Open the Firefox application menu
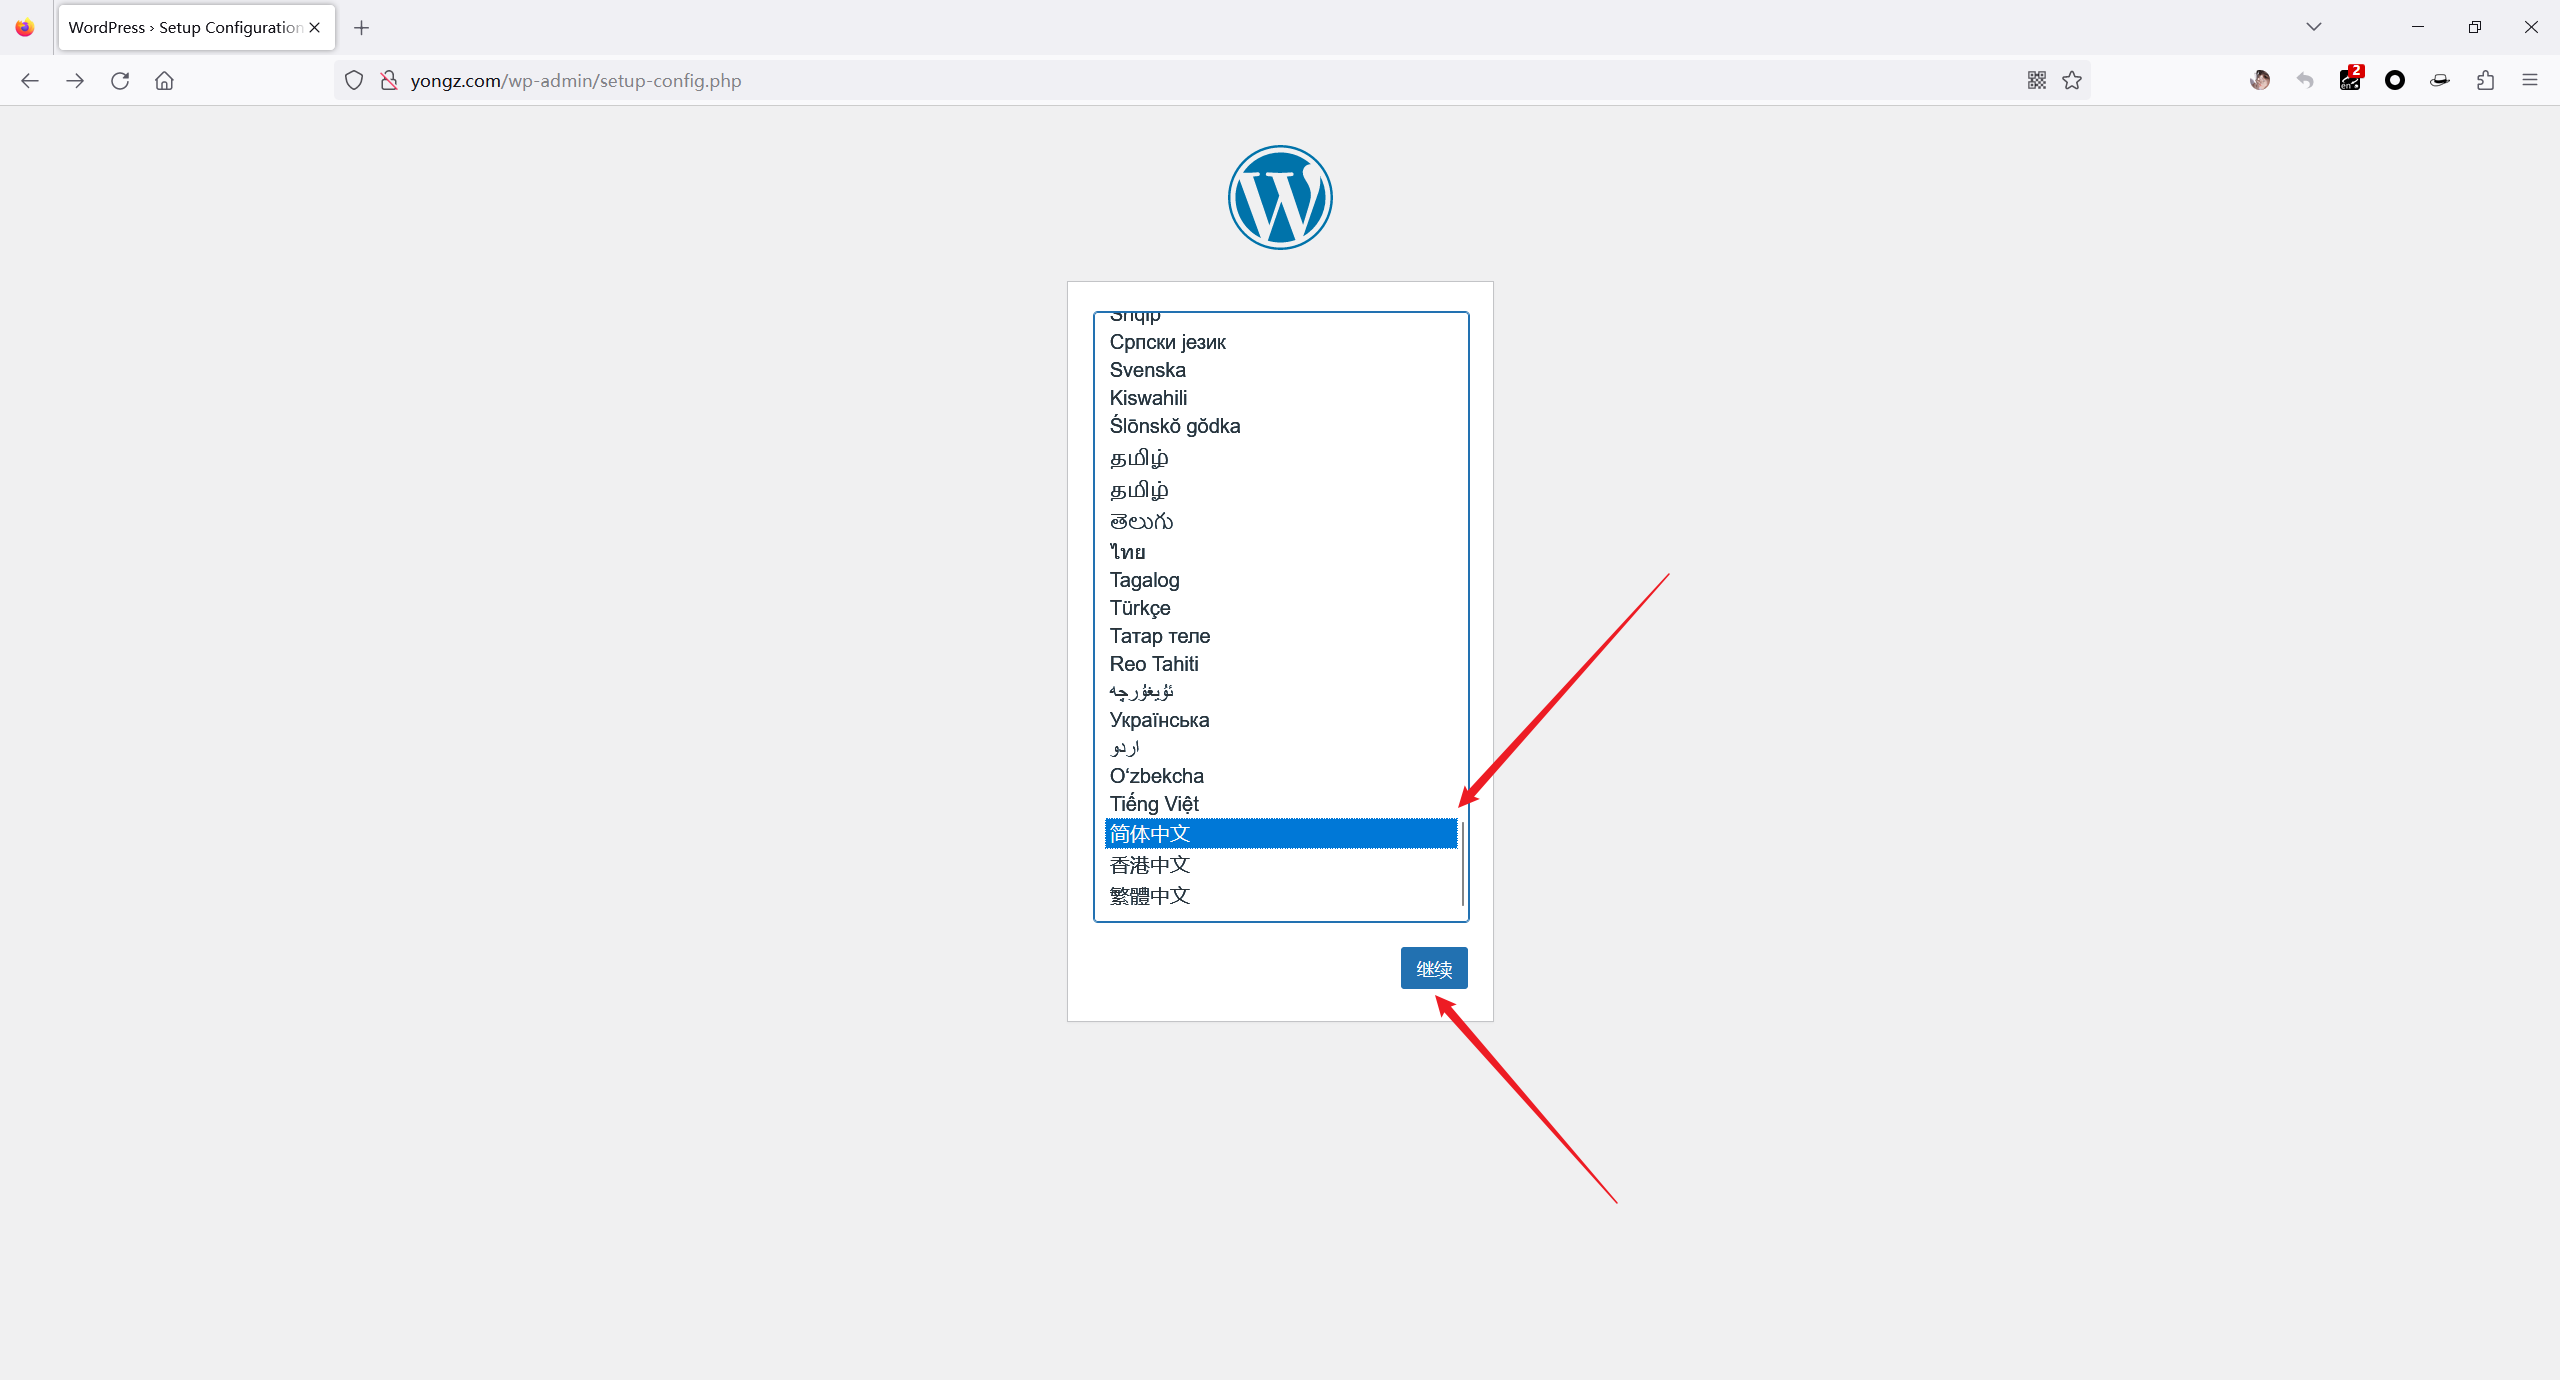This screenshot has height=1380, width=2560. pyautogui.click(x=2530, y=81)
